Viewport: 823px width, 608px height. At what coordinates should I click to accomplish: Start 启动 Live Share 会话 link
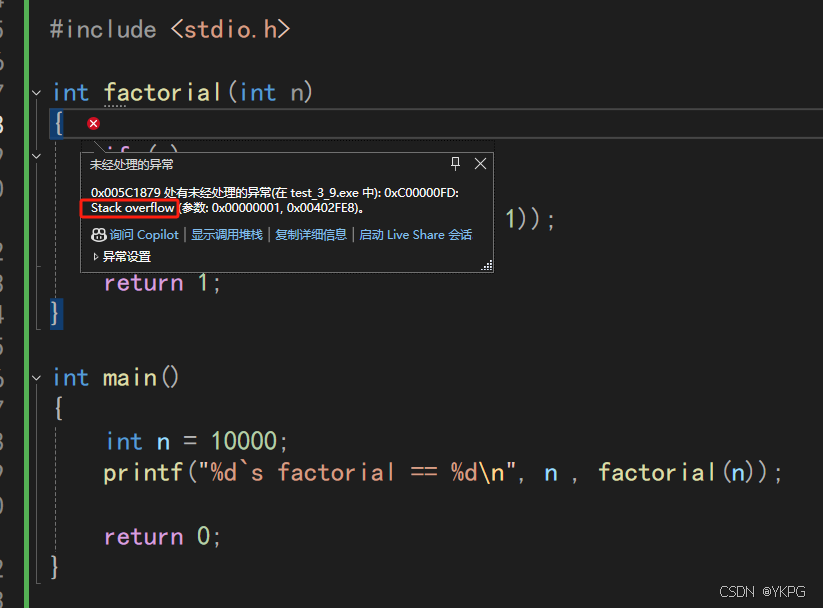[415, 235]
